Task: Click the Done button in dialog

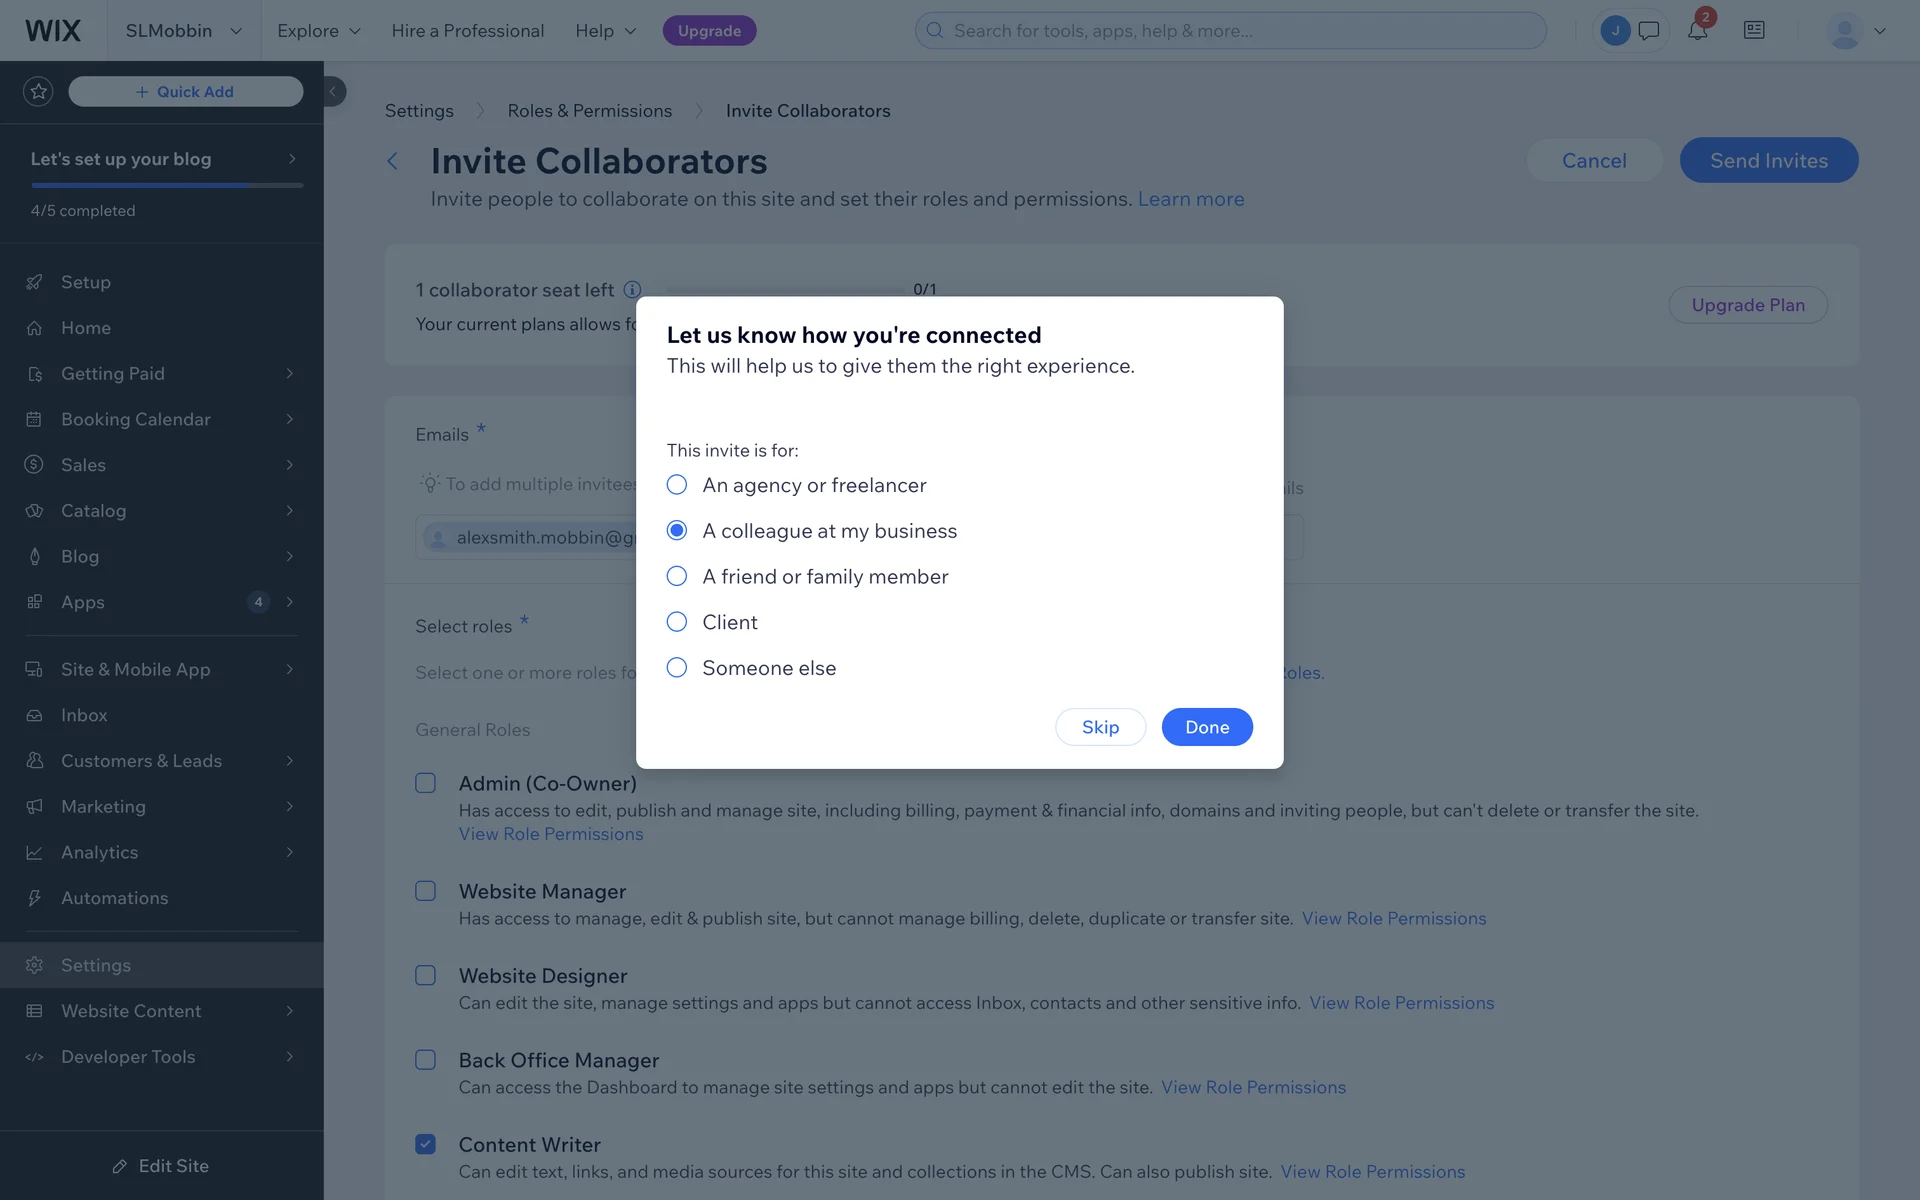Action: tap(1207, 727)
